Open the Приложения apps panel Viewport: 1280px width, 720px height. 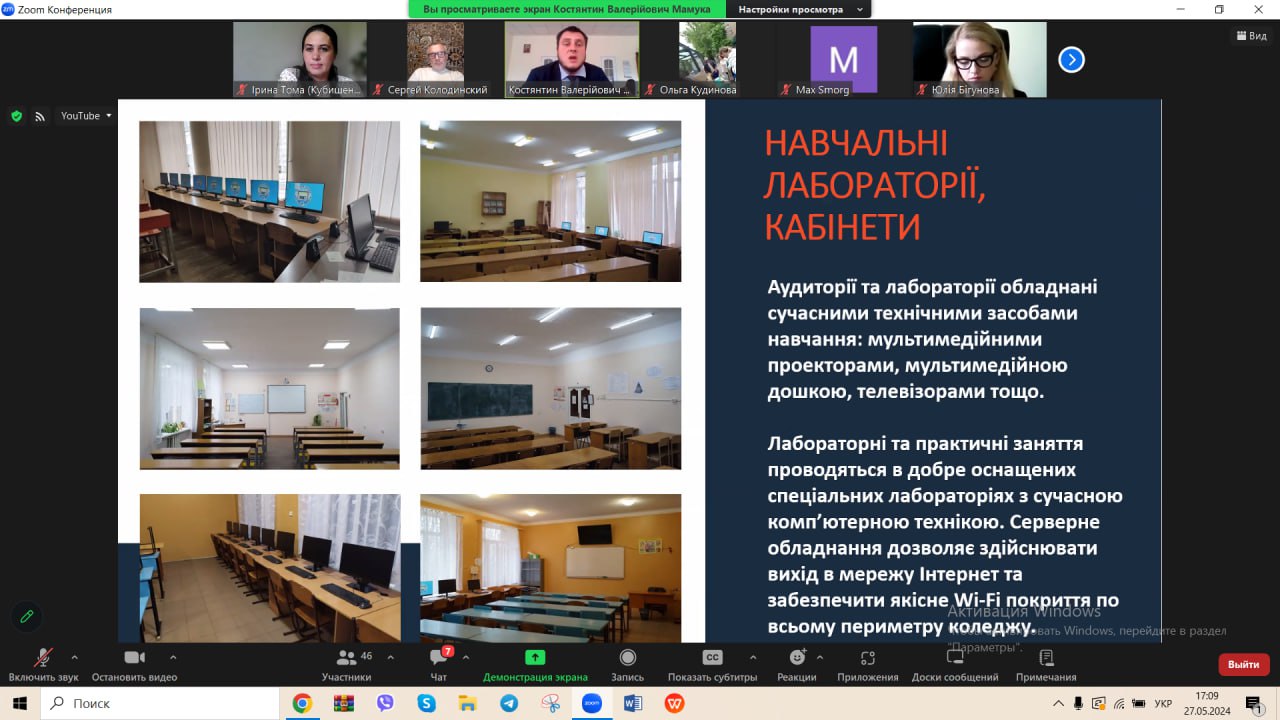point(867,658)
